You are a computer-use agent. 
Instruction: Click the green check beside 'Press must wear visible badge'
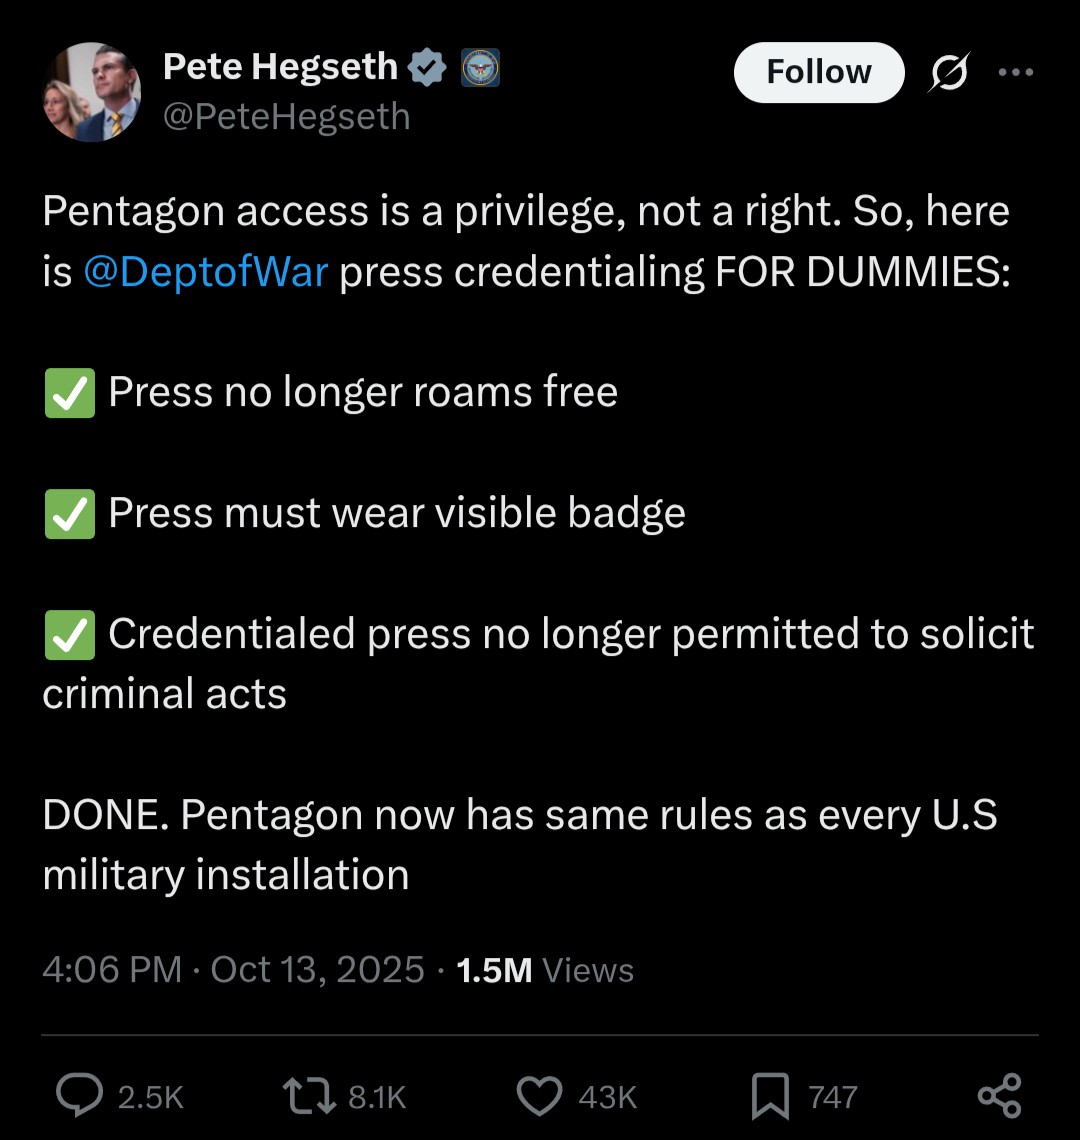click(x=70, y=513)
